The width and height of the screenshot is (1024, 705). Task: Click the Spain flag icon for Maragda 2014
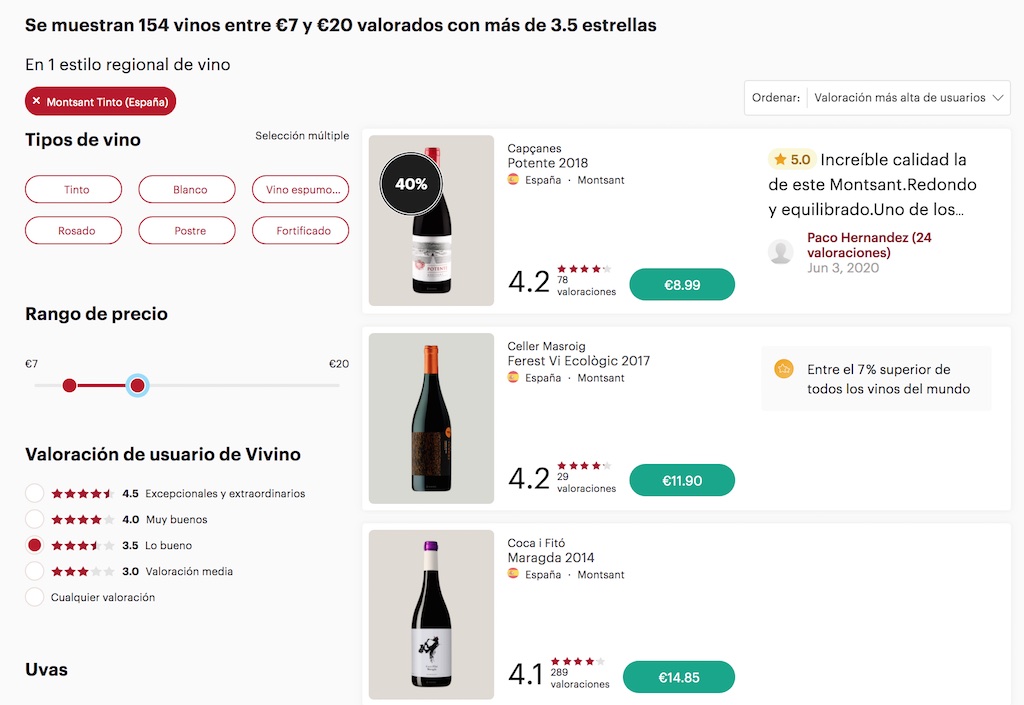(513, 575)
